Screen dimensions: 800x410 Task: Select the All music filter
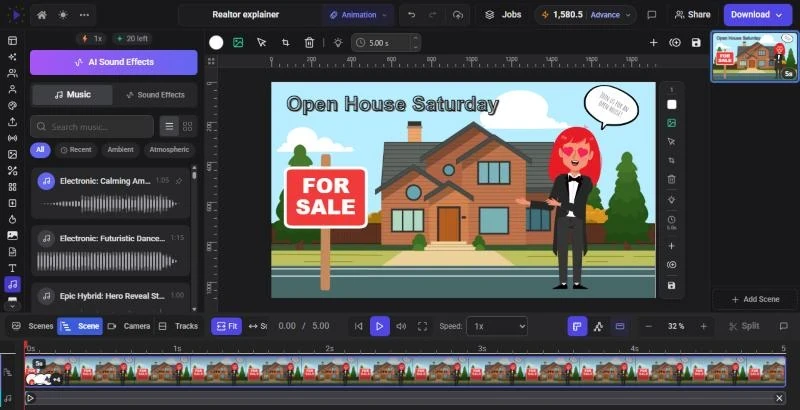pyautogui.click(x=40, y=150)
